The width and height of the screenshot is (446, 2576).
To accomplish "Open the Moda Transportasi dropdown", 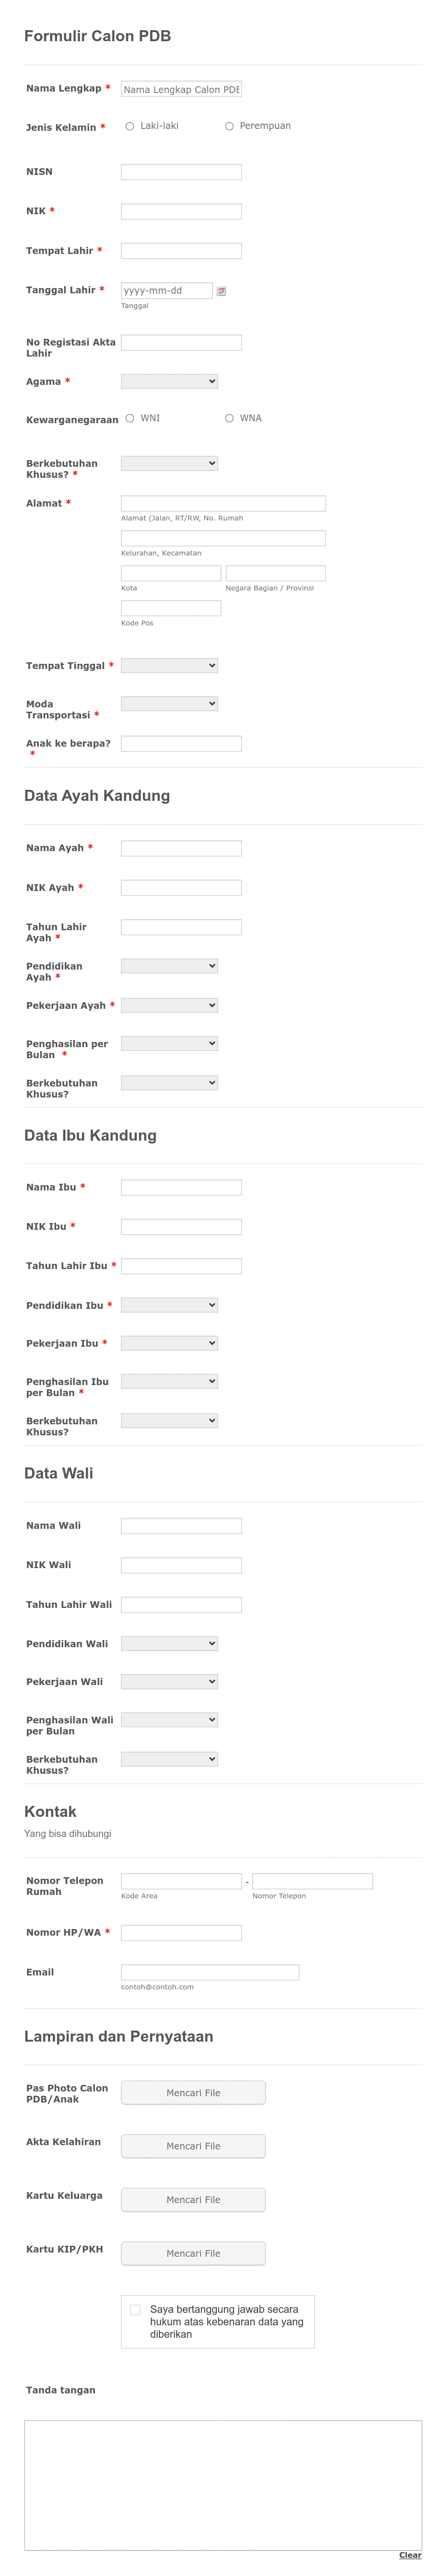I will (x=169, y=703).
